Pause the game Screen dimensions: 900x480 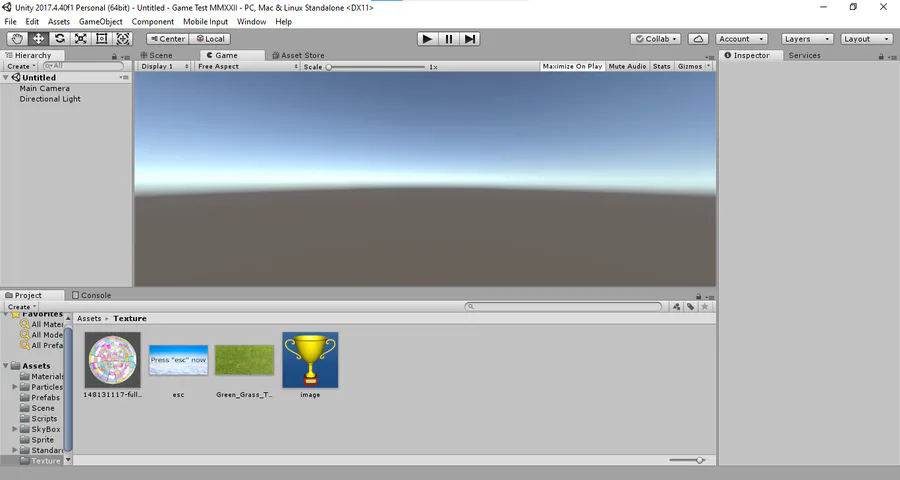[x=448, y=38]
